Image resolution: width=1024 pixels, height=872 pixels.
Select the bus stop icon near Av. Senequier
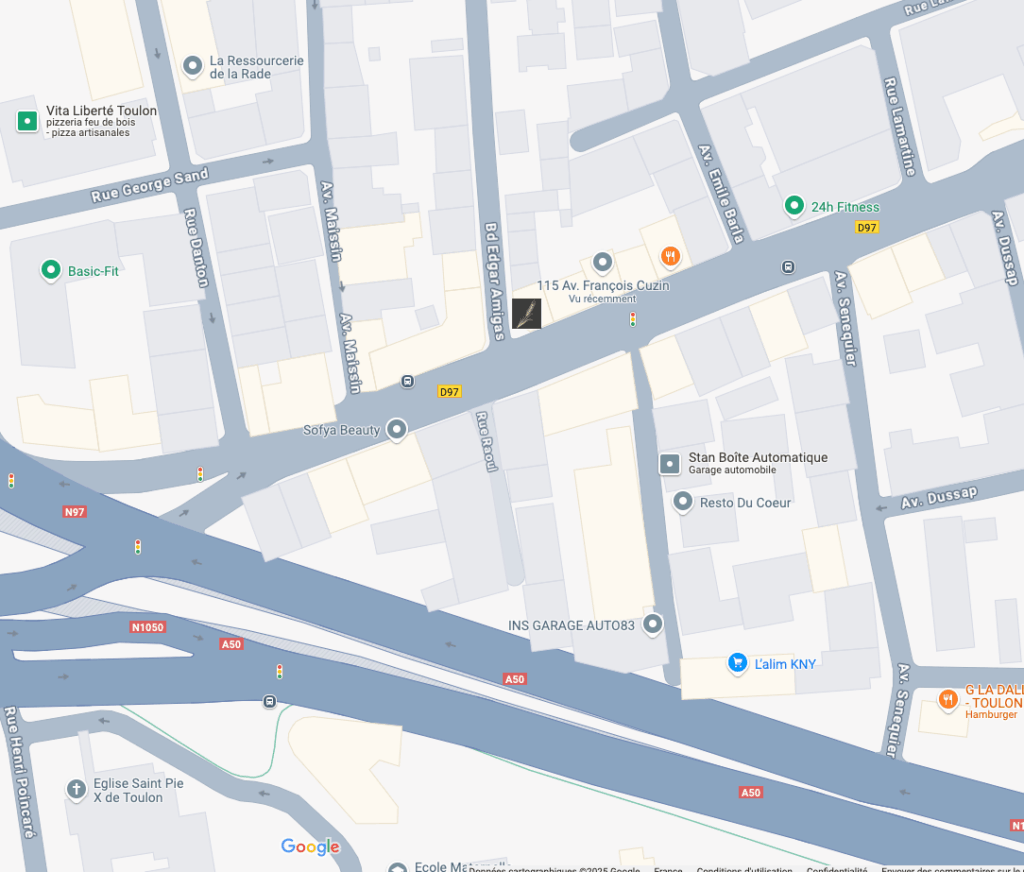tap(788, 267)
